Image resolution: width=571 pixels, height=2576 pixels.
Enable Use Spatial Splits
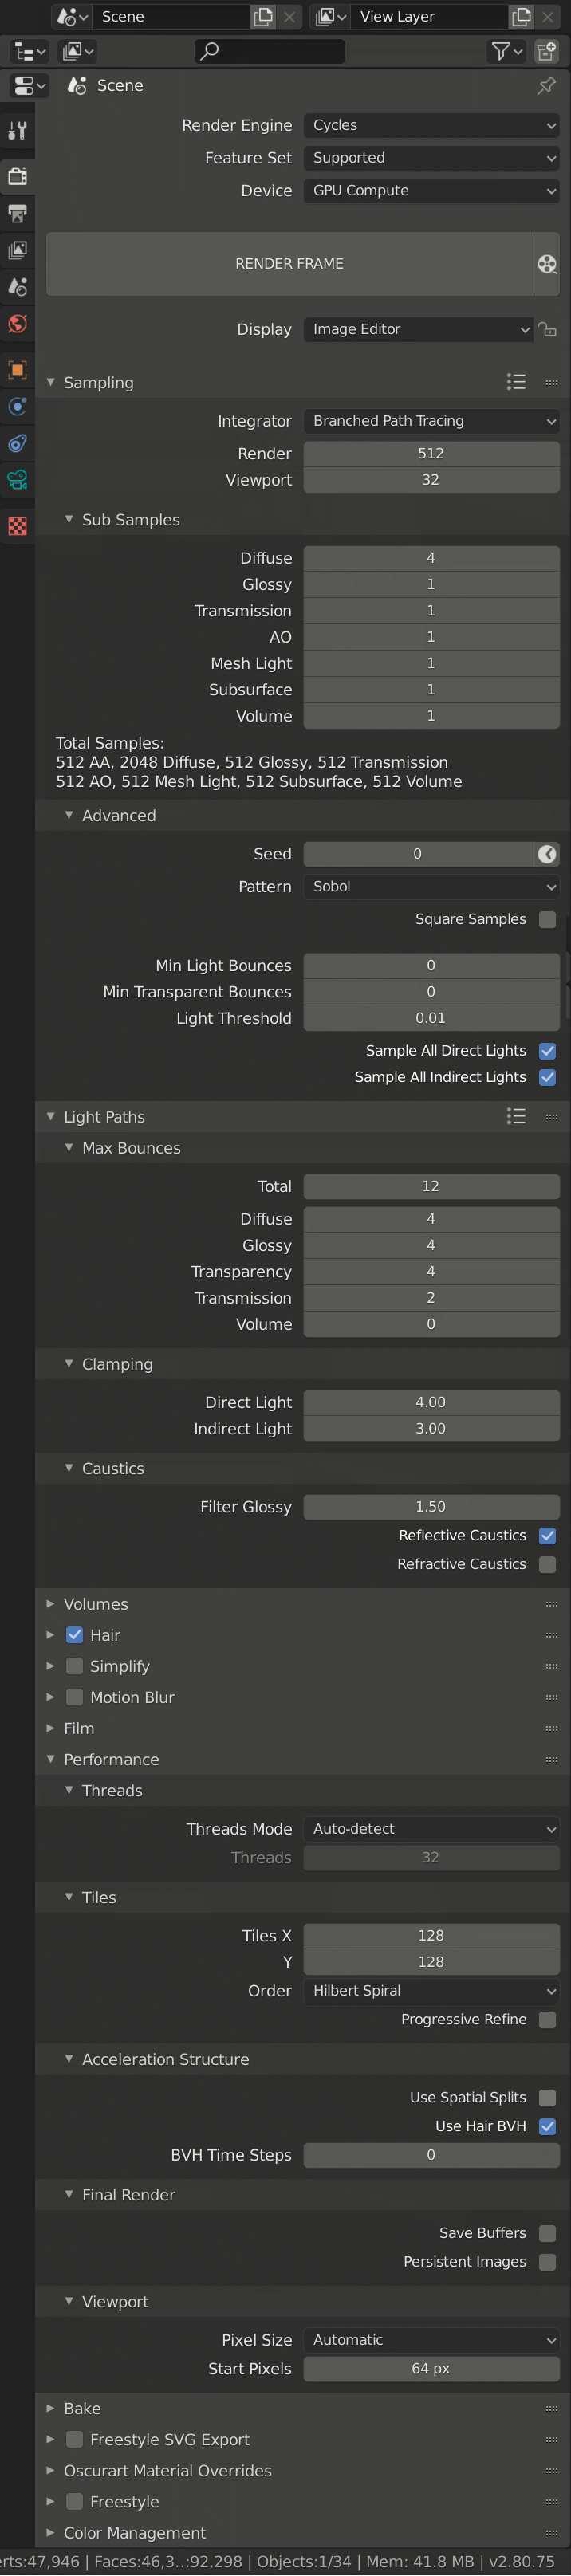[x=547, y=2098]
